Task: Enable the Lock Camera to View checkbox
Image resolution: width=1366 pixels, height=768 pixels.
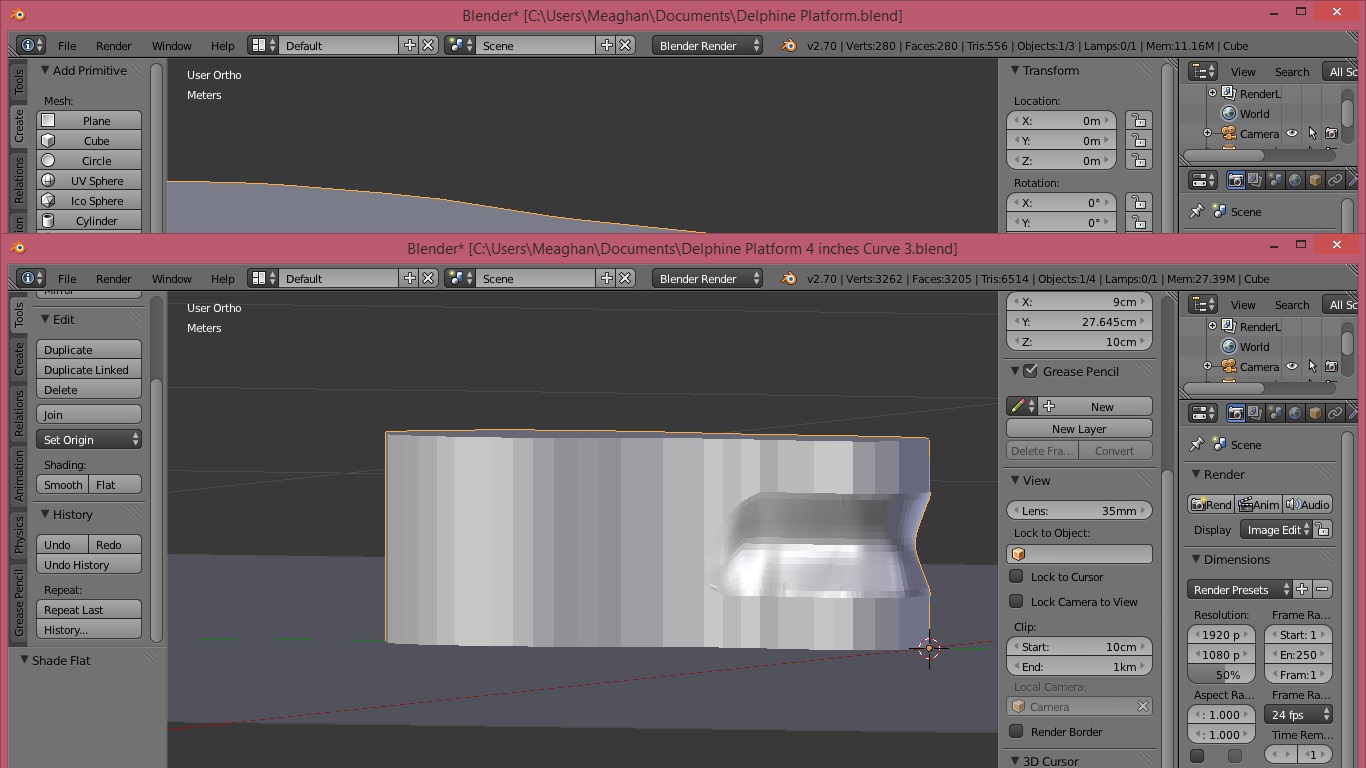Action: [1016, 602]
